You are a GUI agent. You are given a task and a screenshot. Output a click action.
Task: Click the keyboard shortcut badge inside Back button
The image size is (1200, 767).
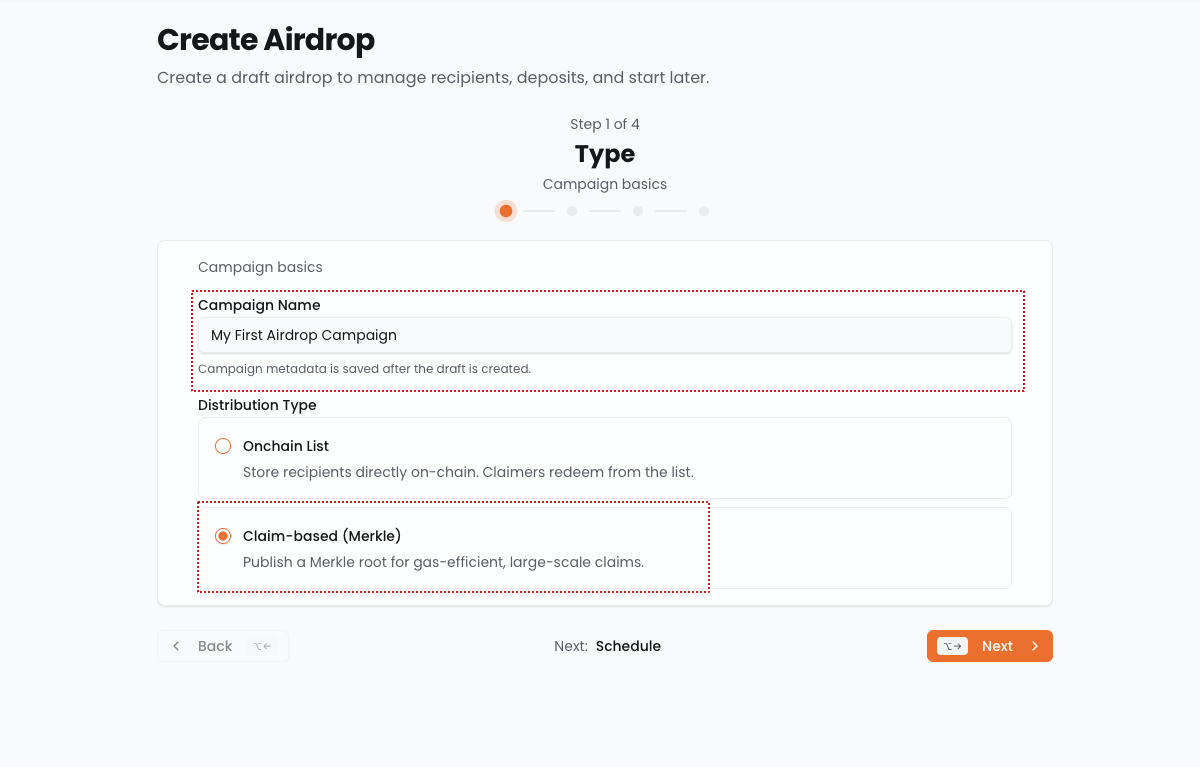(x=262, y=646)
